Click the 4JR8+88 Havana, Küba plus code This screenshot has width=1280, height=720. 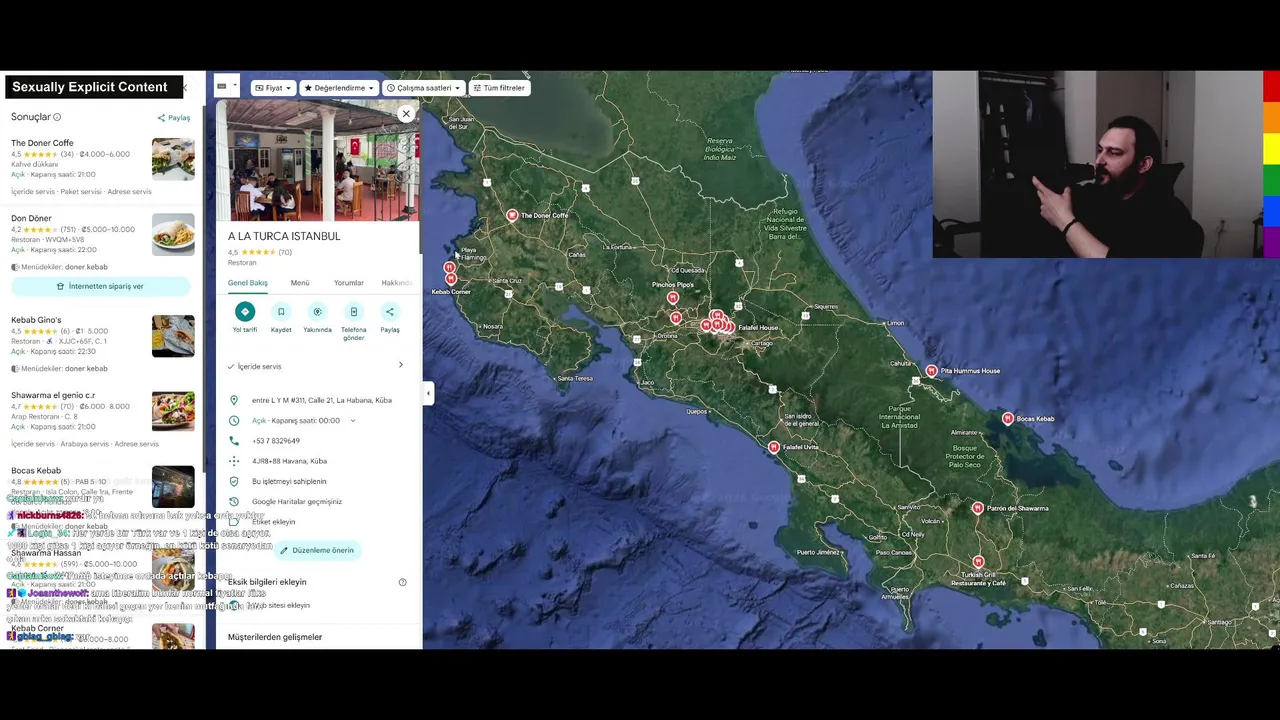[289, 461]
